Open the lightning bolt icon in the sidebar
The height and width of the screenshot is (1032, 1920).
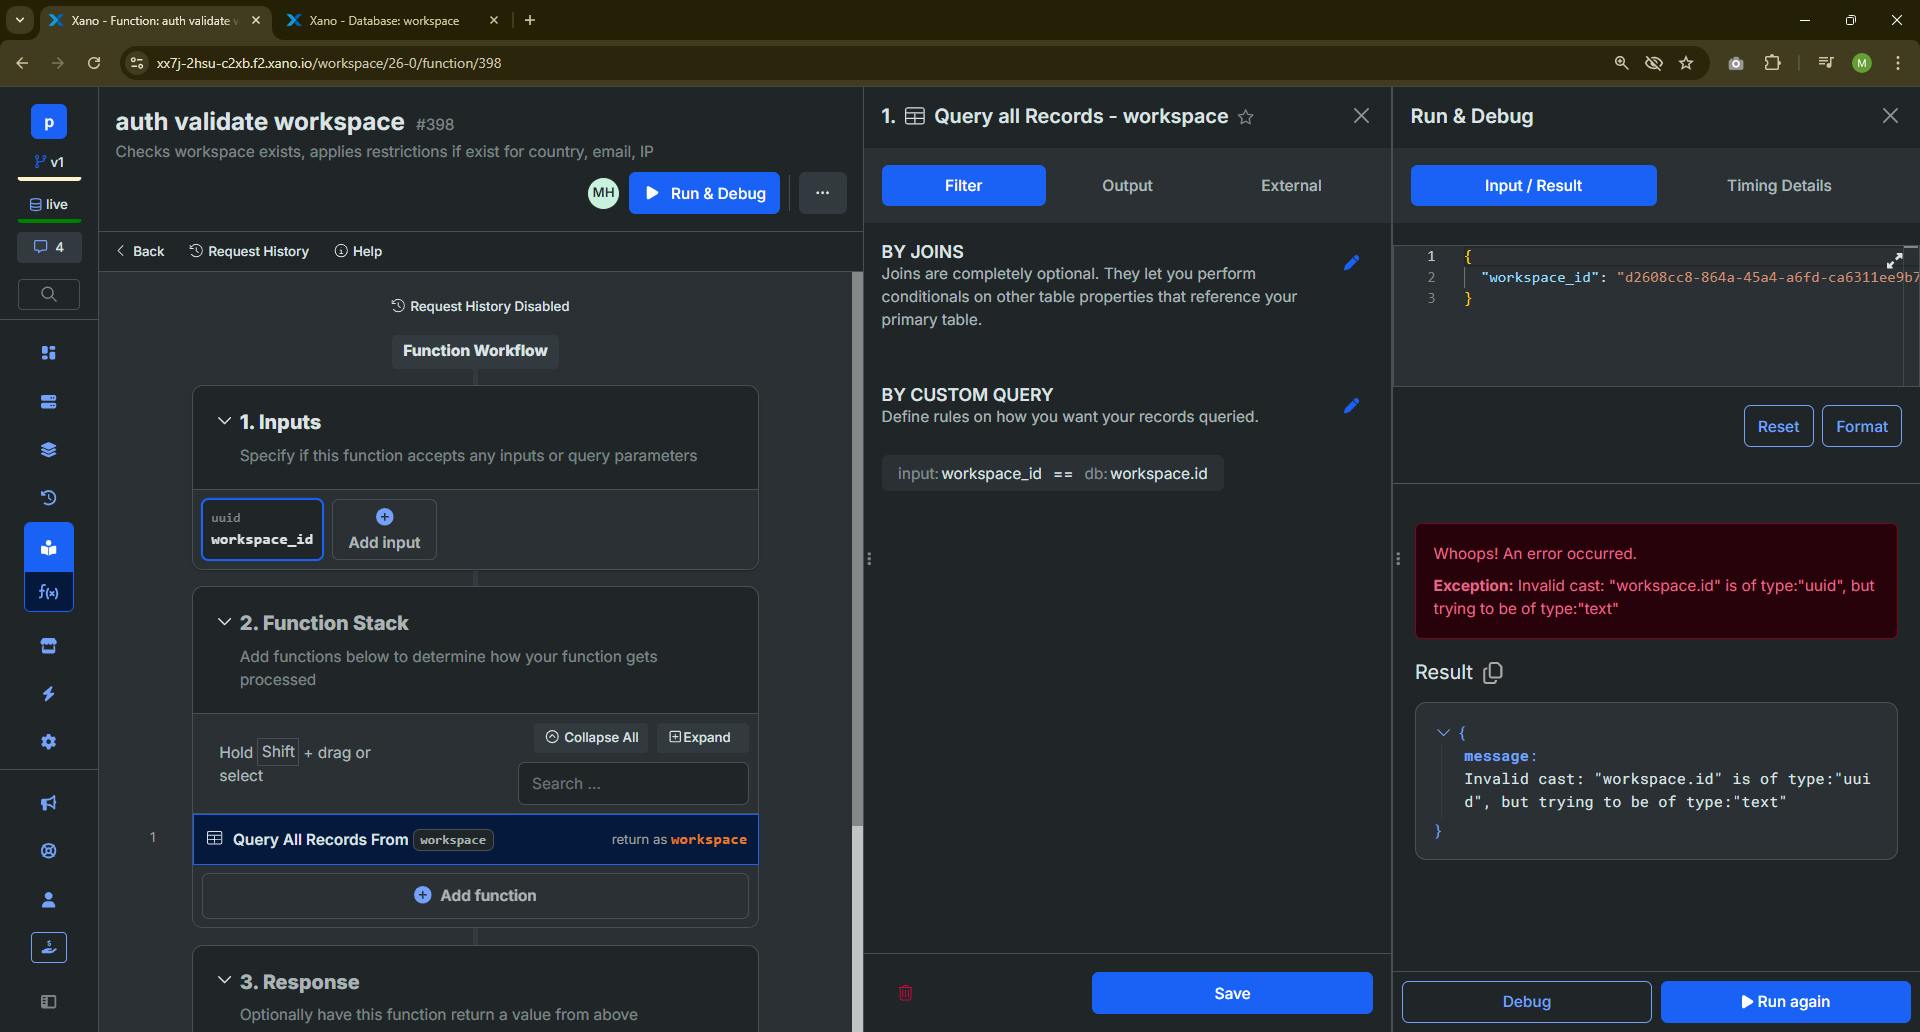pyautogui.click(x=49, y=694)
